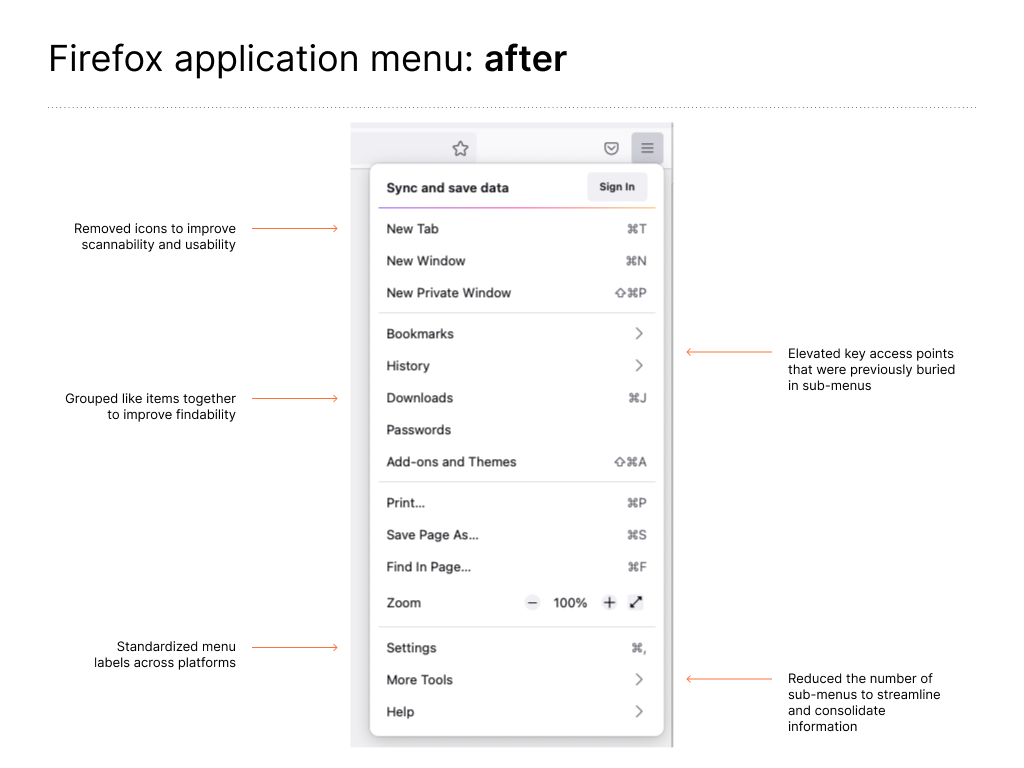1024x768 pixels.
Task: Open the More Tools submenu
Action: [516, 680]
